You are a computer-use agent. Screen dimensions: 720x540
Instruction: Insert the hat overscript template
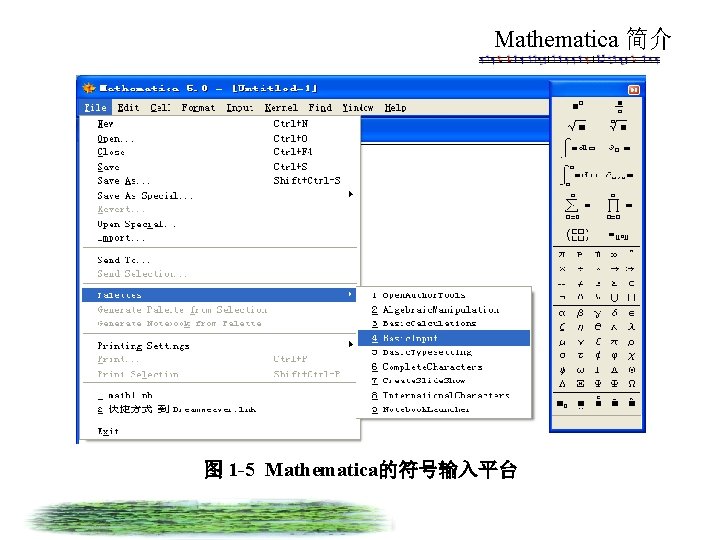632,403
